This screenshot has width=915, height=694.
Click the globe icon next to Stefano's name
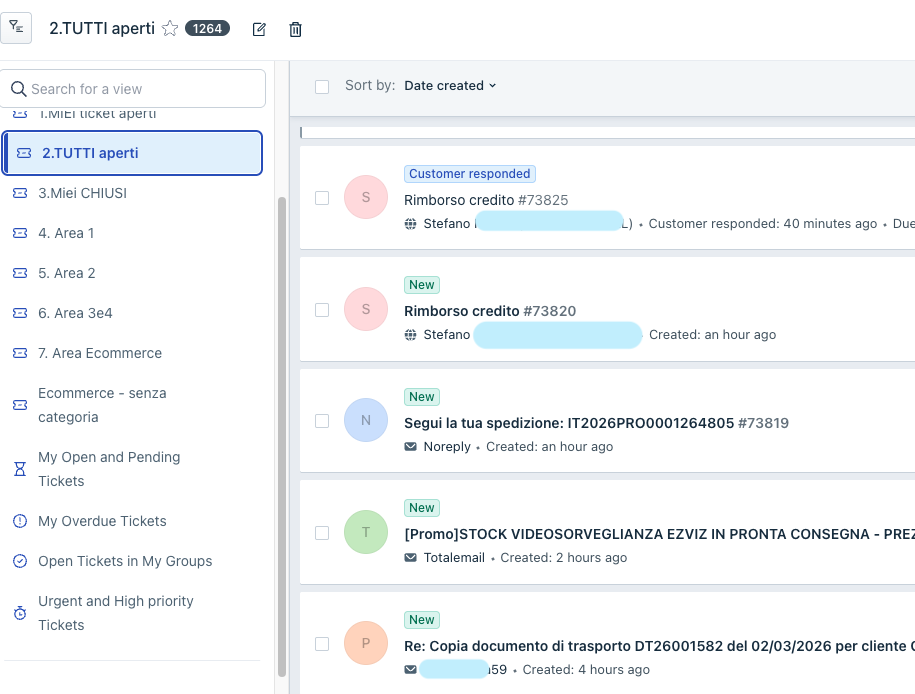(x=409, y=223)
